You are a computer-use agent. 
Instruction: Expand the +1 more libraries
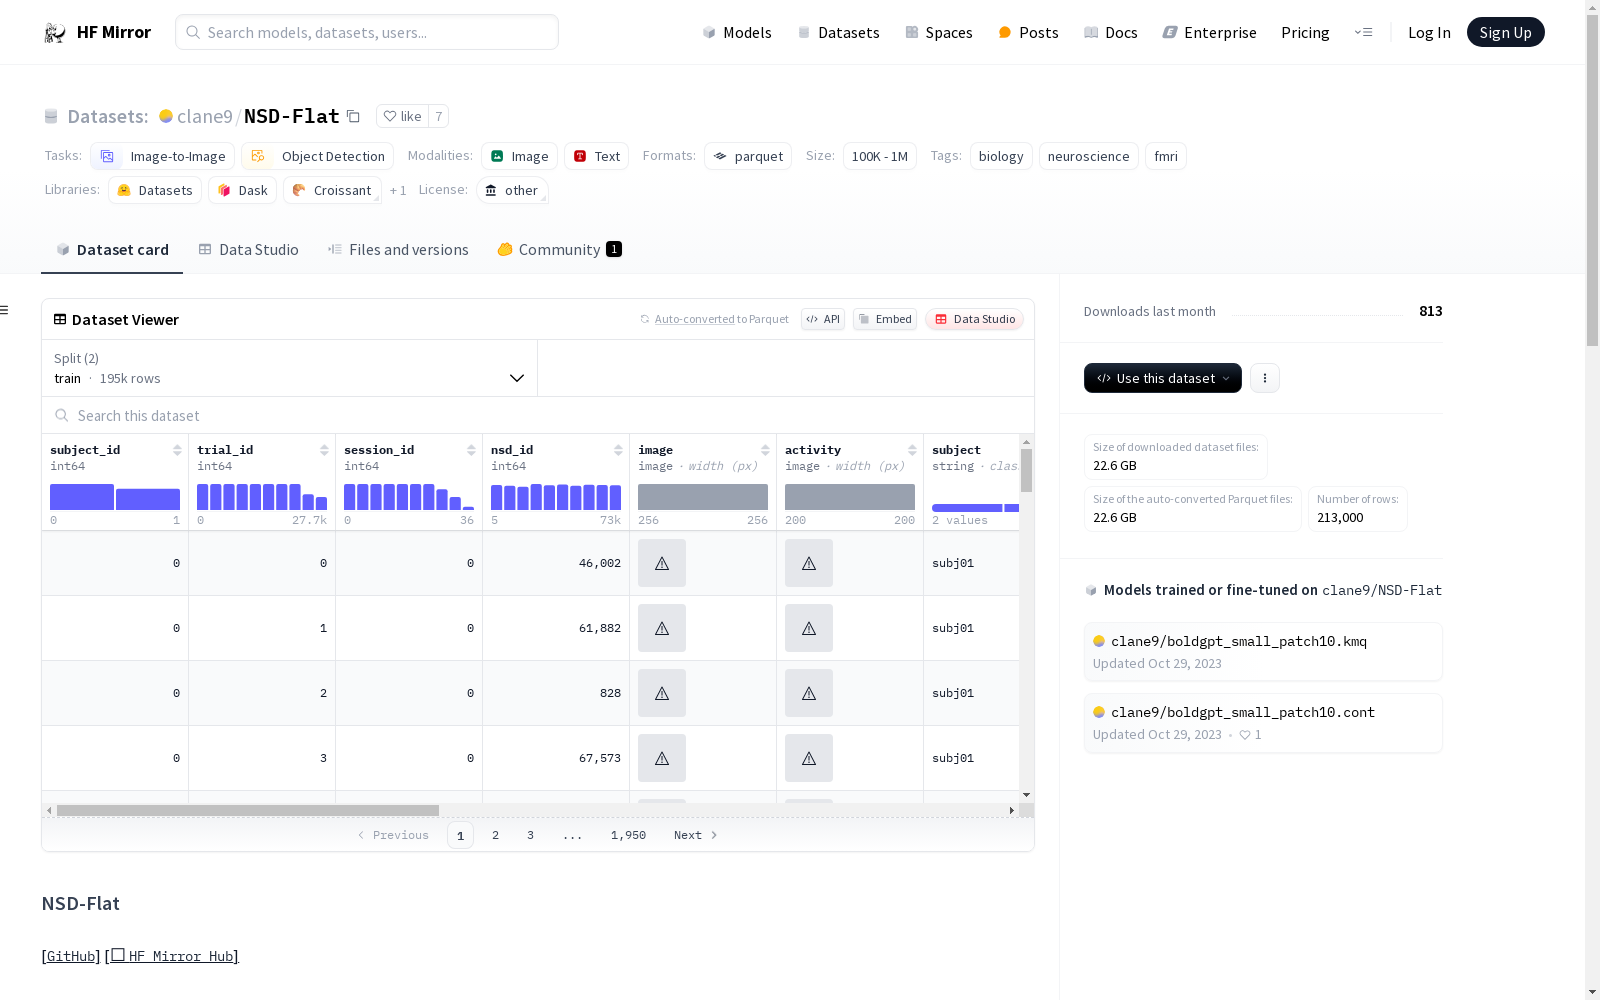coord(398,190)
